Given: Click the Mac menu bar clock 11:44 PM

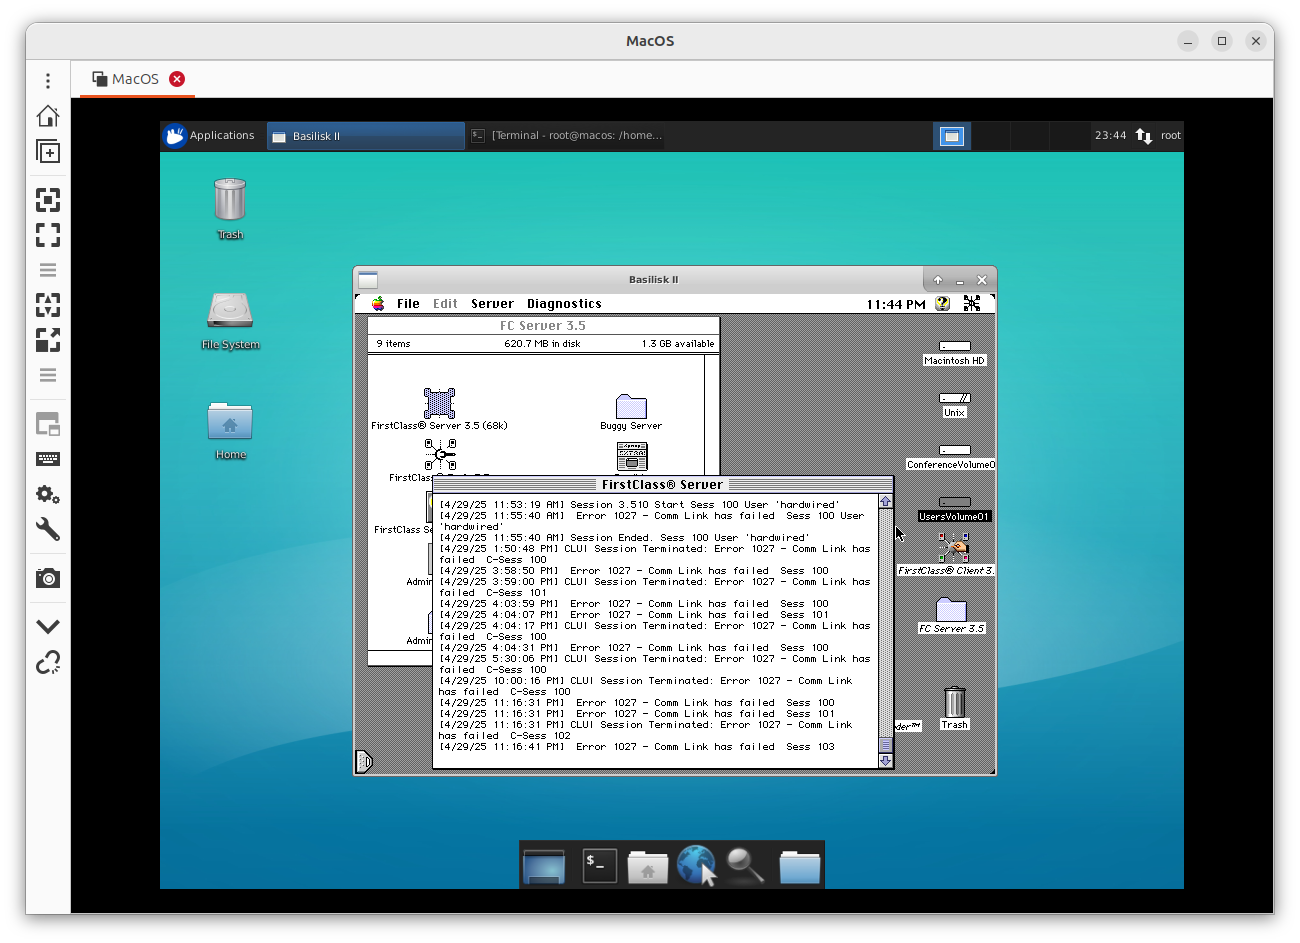Looking at the screenshot, I should [896, 304].
